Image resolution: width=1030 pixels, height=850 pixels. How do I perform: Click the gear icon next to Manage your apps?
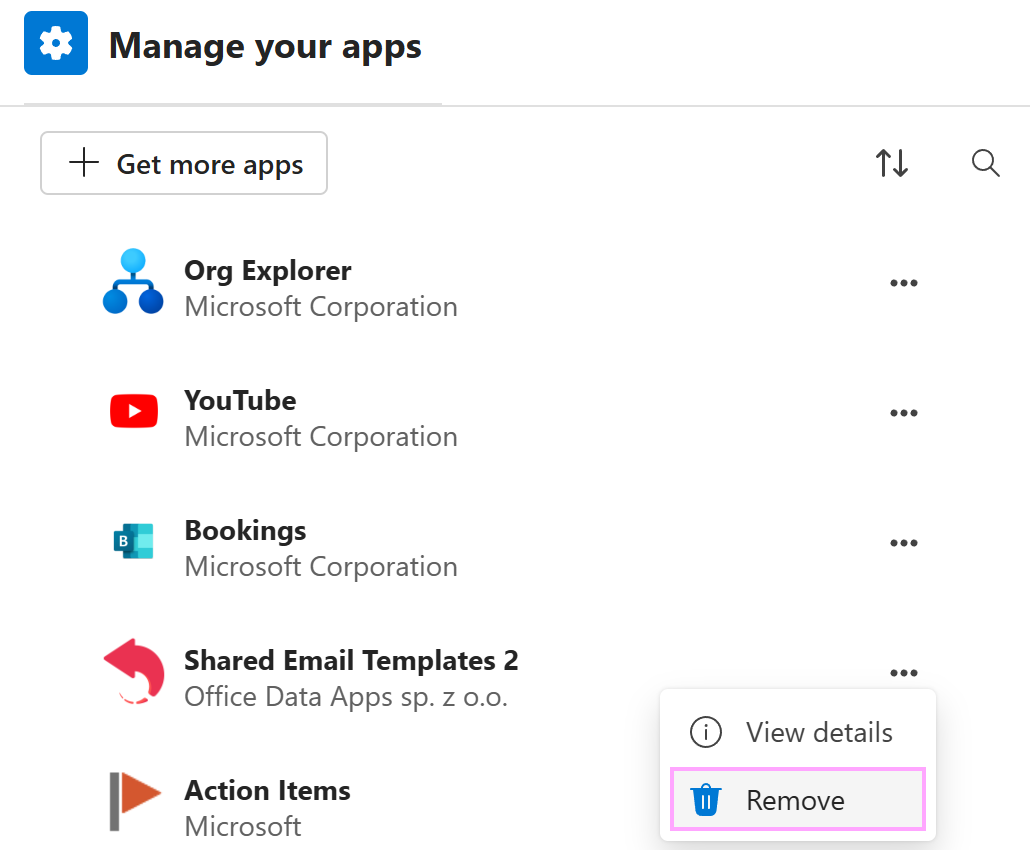point(55,43)
